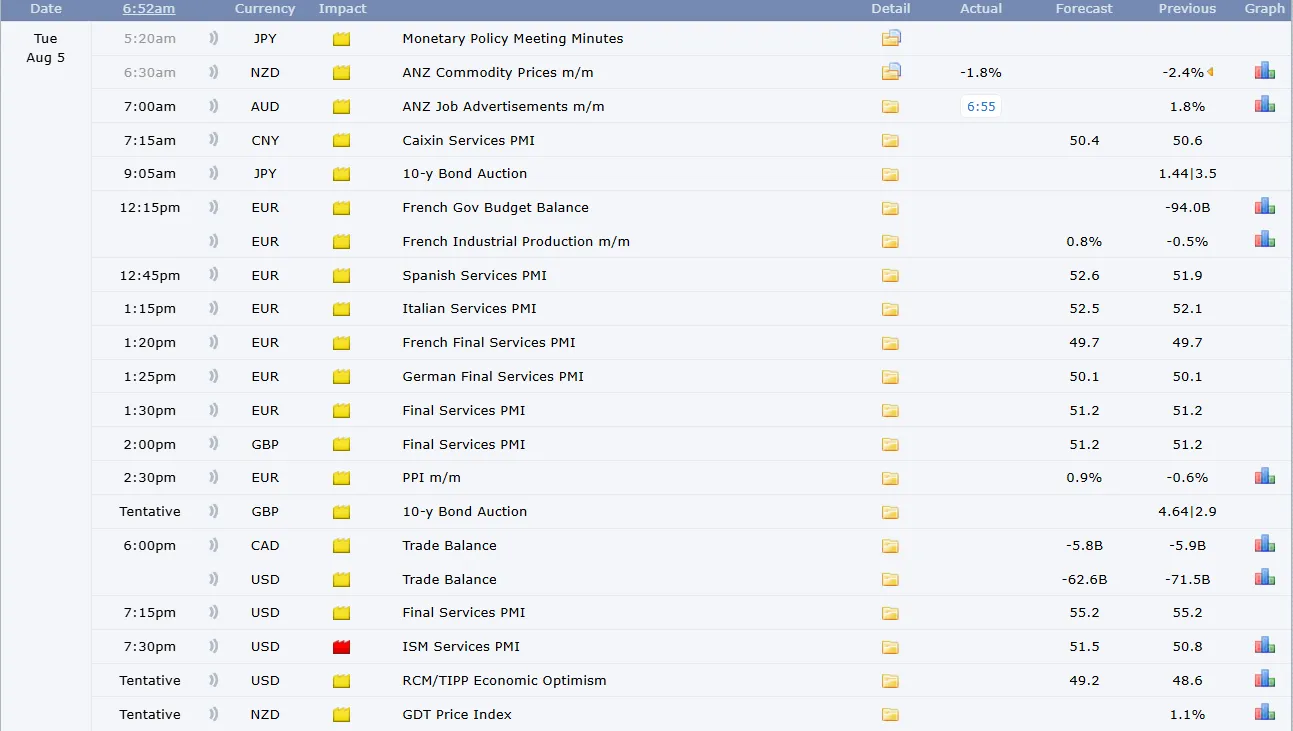
Task: Expand detail folder for Monetary Policy Meeting Minutes
Action: 891,39
